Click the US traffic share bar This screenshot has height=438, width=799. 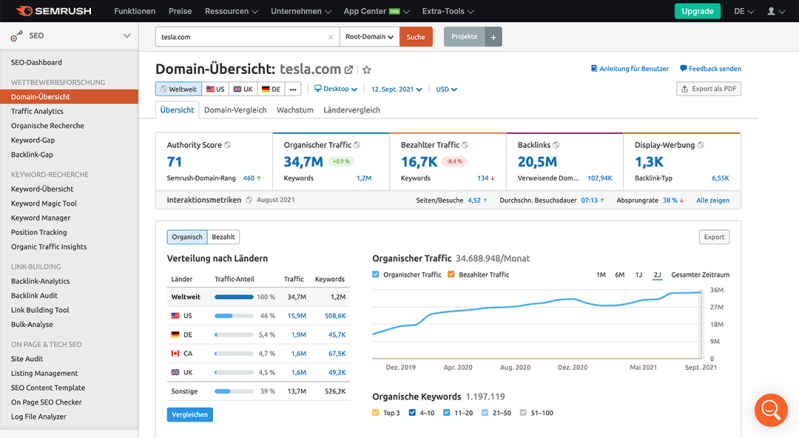pos(234,316)
